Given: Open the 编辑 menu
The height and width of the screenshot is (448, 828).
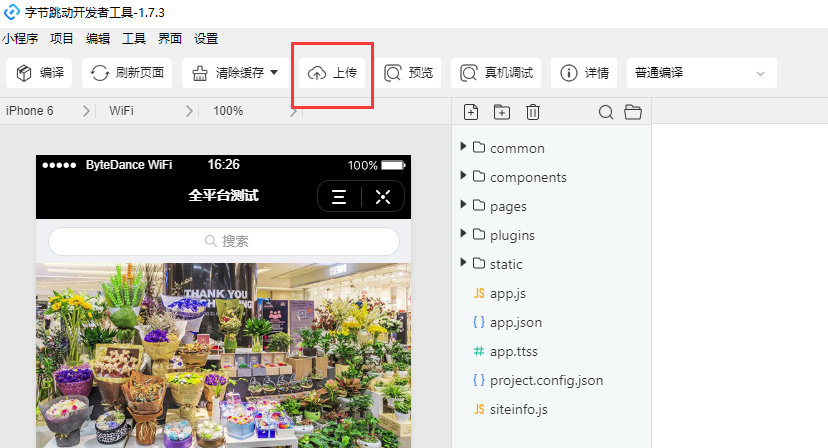Looking at the screenshot, I should click(98, 39).
